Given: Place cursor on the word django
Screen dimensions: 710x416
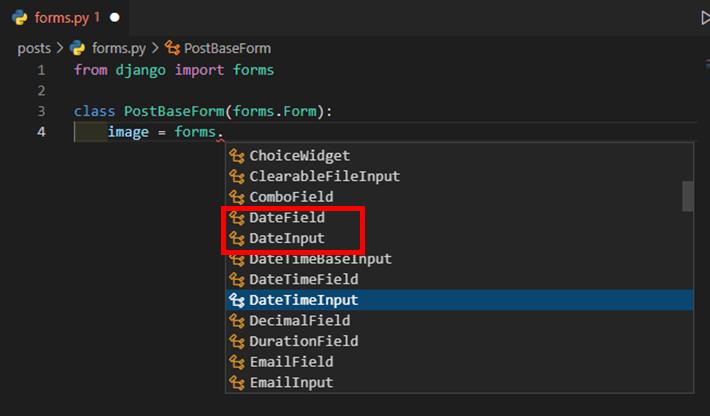Looking at the screenshot, I should coord(140,71).
